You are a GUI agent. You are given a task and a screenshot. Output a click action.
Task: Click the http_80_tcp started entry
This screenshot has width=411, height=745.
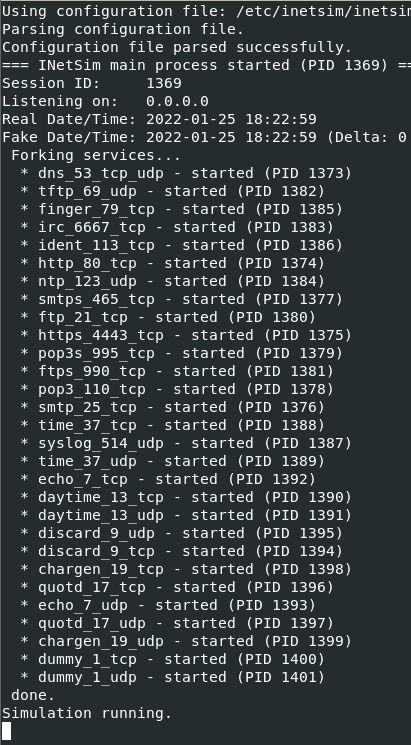172,263
